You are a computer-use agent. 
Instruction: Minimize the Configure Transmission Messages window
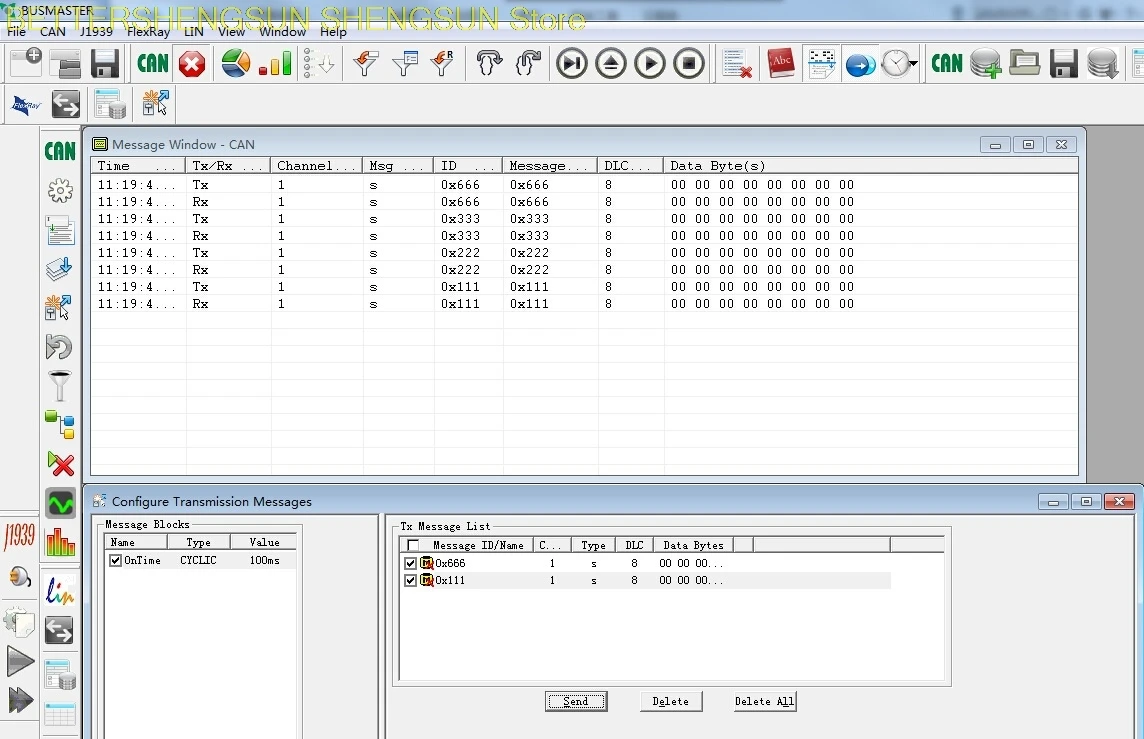(1053, 502)
